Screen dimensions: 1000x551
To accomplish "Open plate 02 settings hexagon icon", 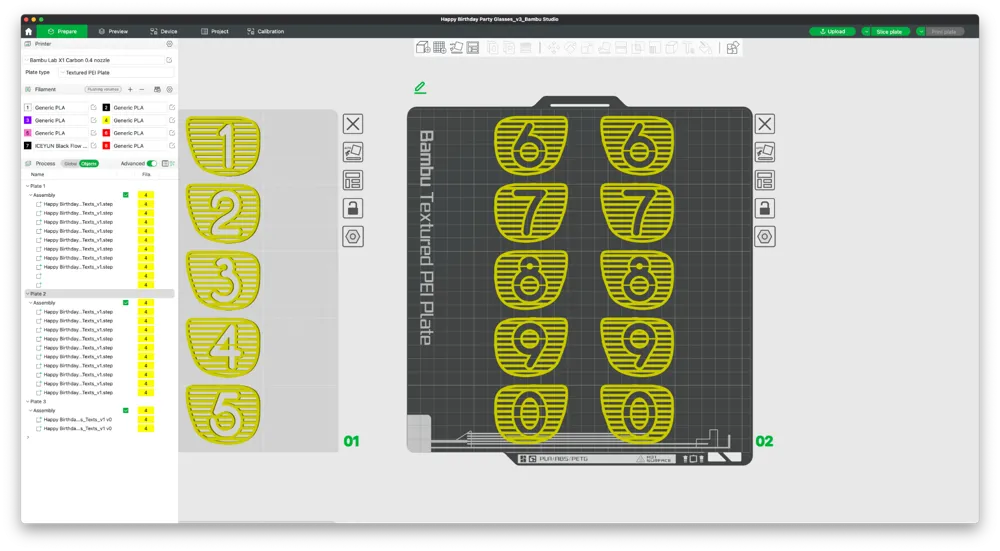I will pos(765,237).
